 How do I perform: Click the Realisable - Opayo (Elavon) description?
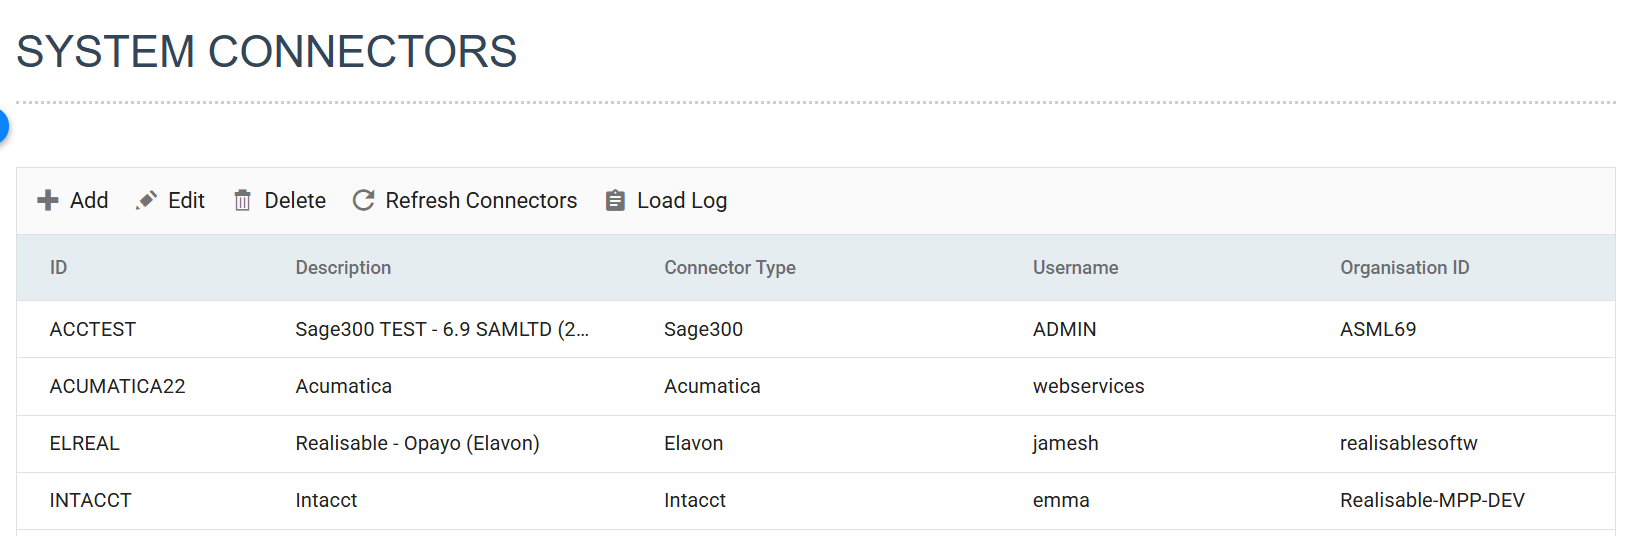coord(417,444)
